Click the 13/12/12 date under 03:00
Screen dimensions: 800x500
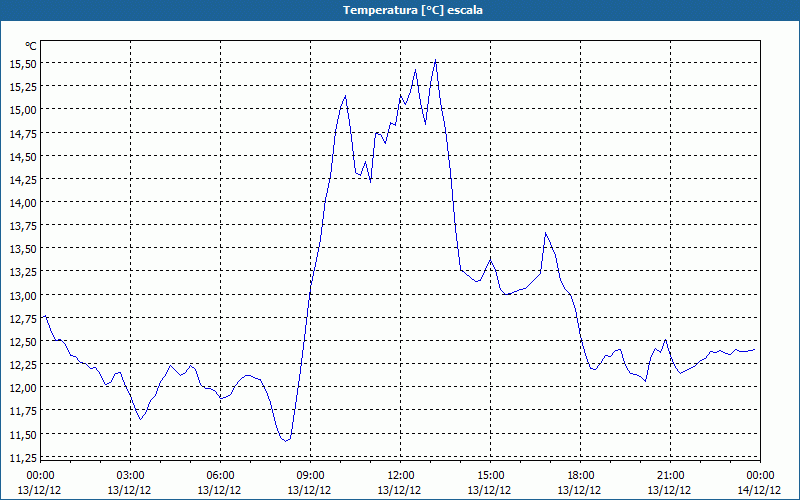pos(129,490)
